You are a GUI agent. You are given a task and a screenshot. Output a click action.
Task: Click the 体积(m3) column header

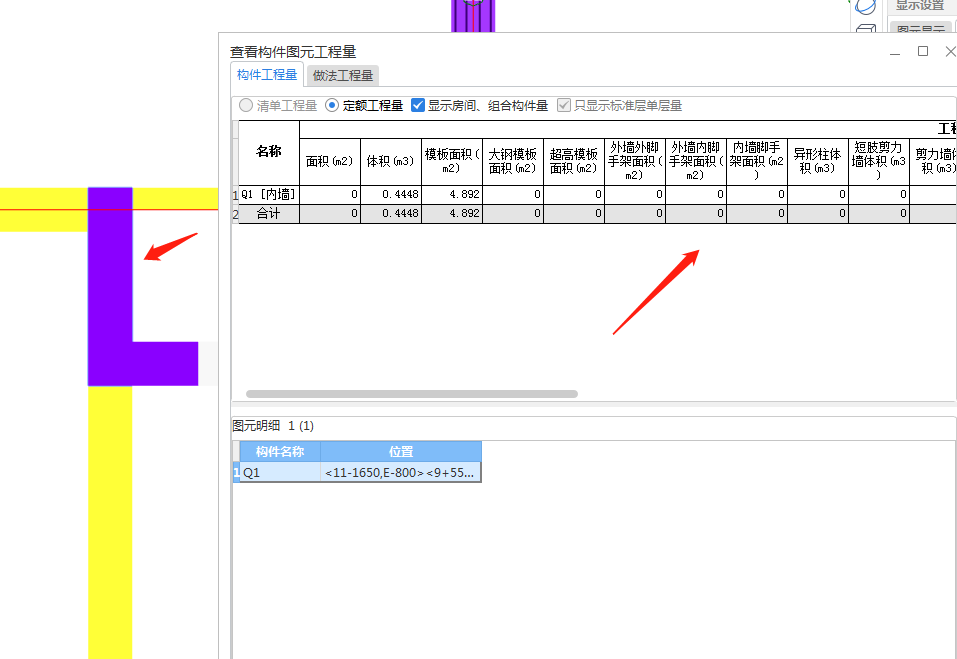391,162
